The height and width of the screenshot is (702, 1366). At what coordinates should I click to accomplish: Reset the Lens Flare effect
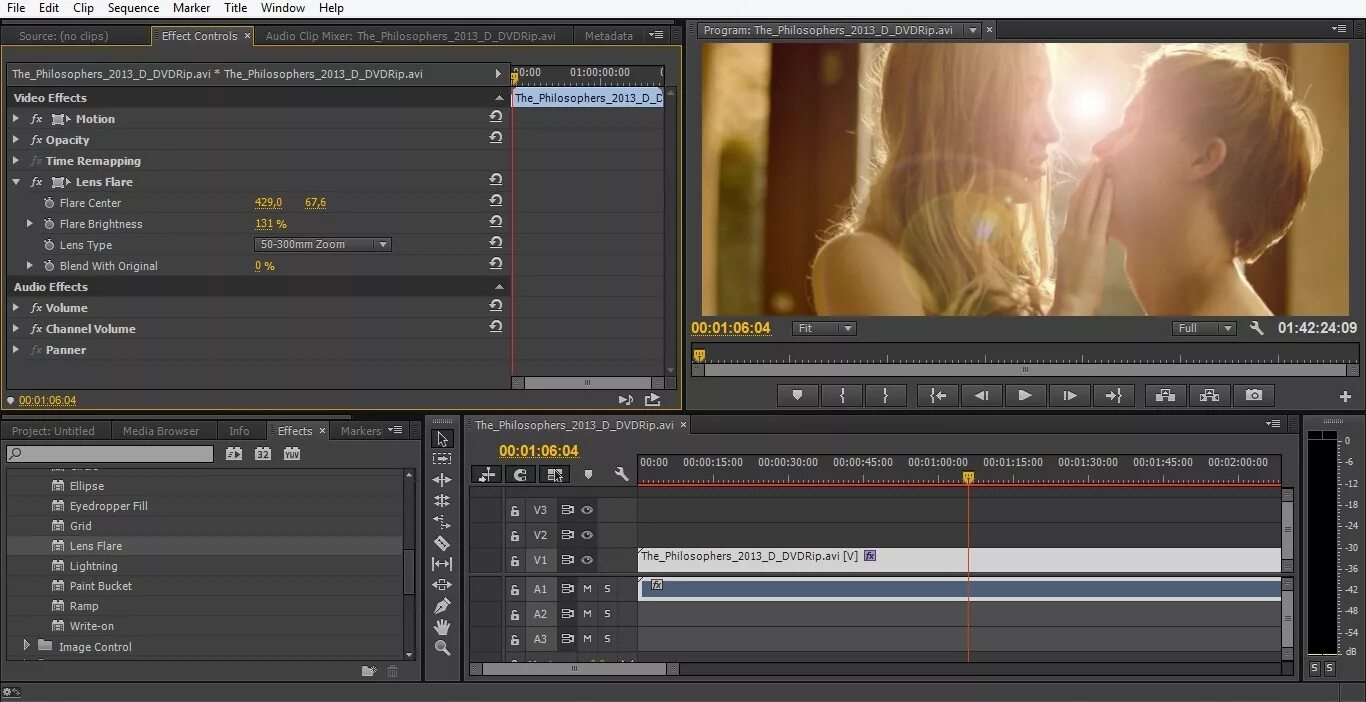pyautogui.click(x=496, y=181)
